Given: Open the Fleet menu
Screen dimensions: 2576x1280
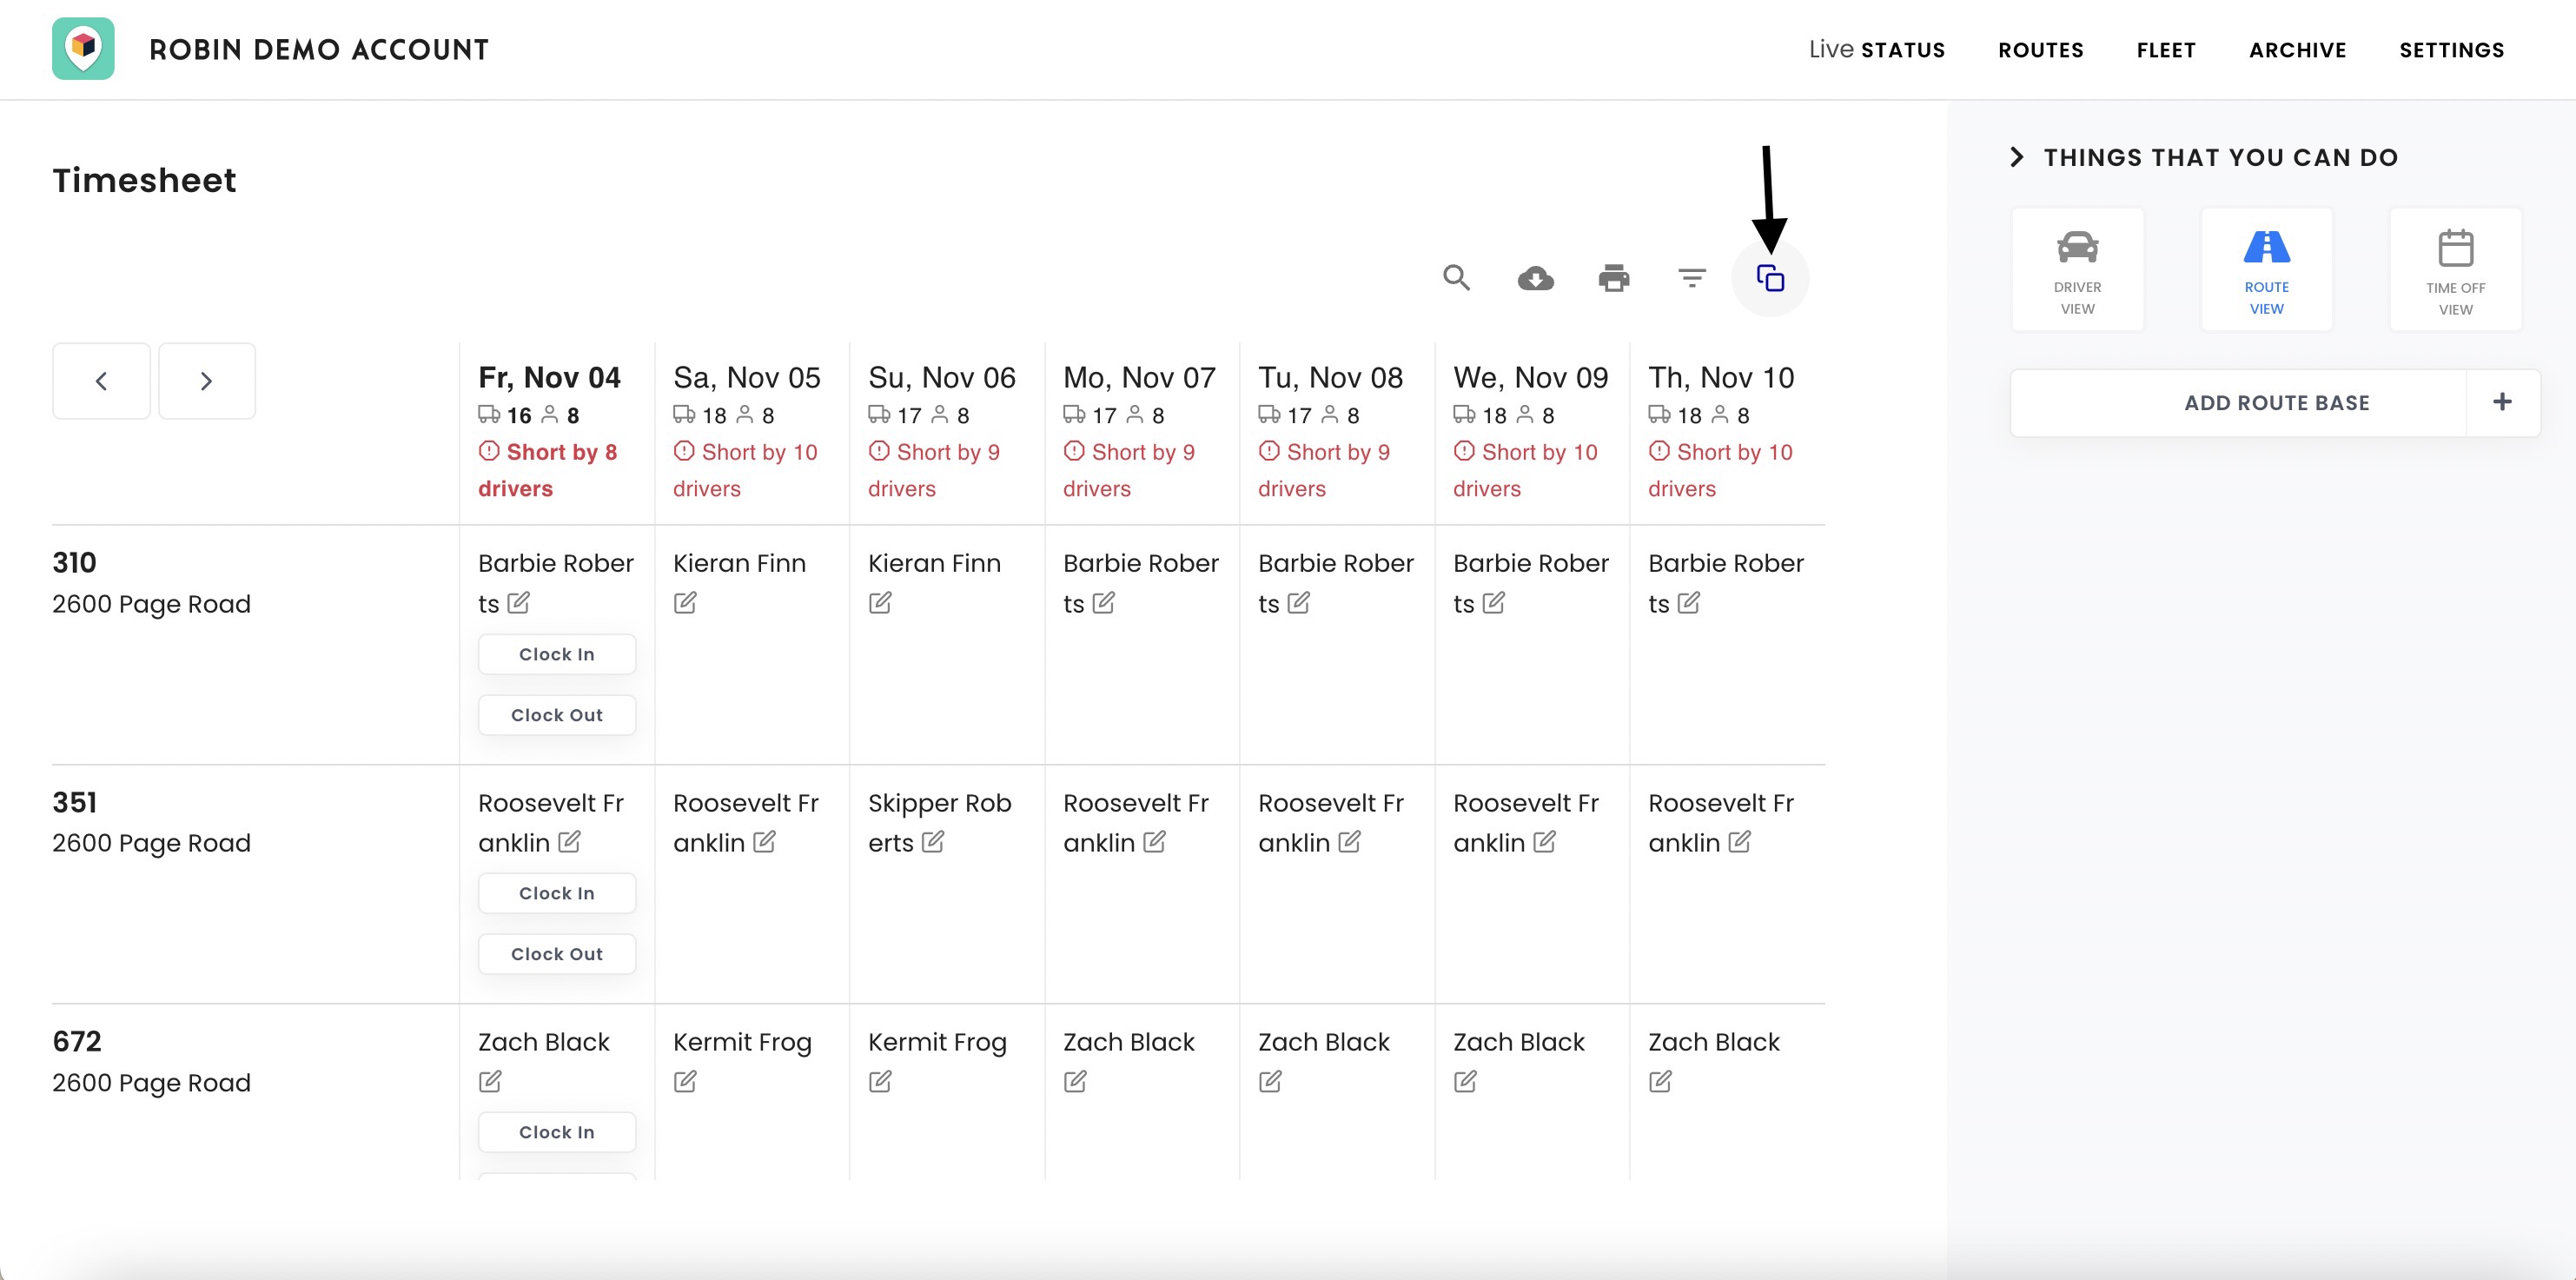Looking at the screenshot, I should [2166, 50].
